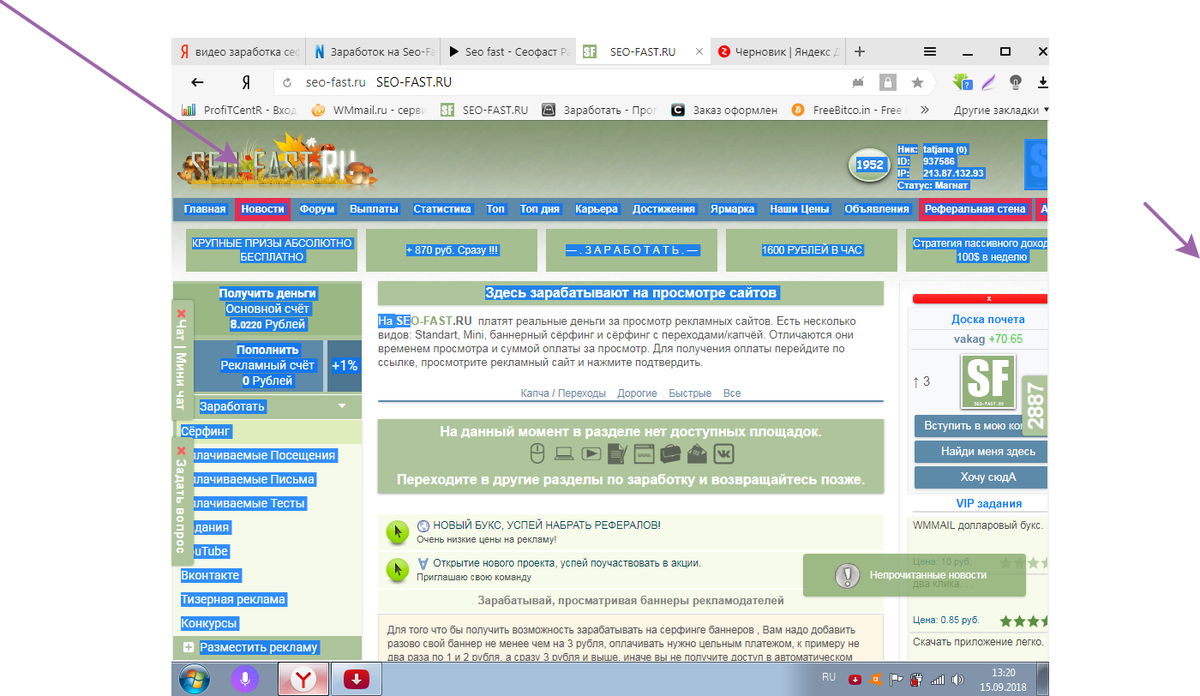Click document-with-pen icon in green banner
This screenshot has height=696, width=1200.
(617, 454)
